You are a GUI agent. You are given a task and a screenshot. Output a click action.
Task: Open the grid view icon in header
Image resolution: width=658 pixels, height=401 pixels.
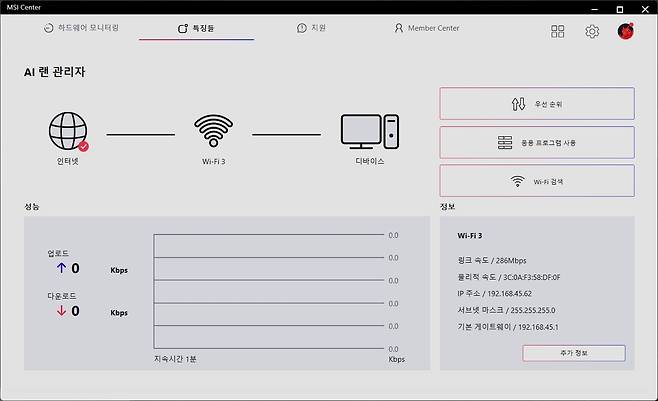558,31
